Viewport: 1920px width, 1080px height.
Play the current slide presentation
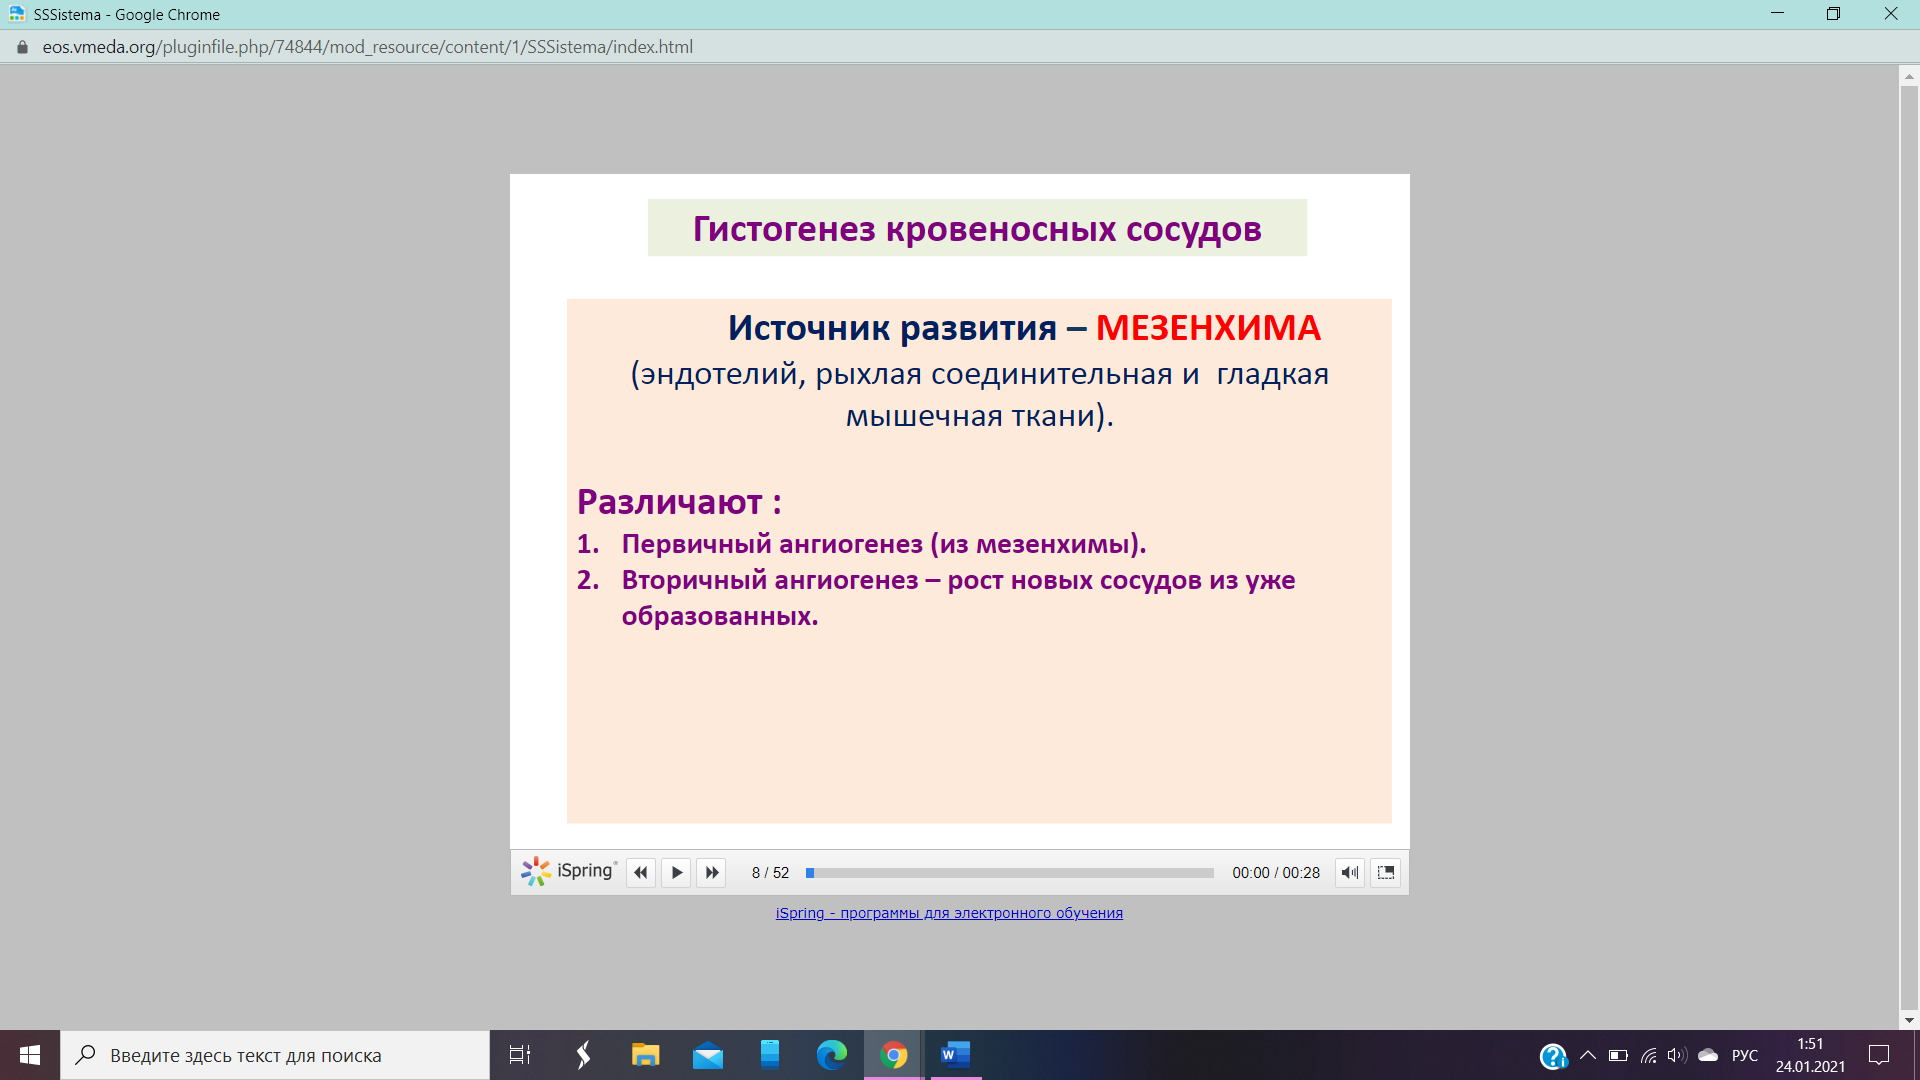[677, 873]
